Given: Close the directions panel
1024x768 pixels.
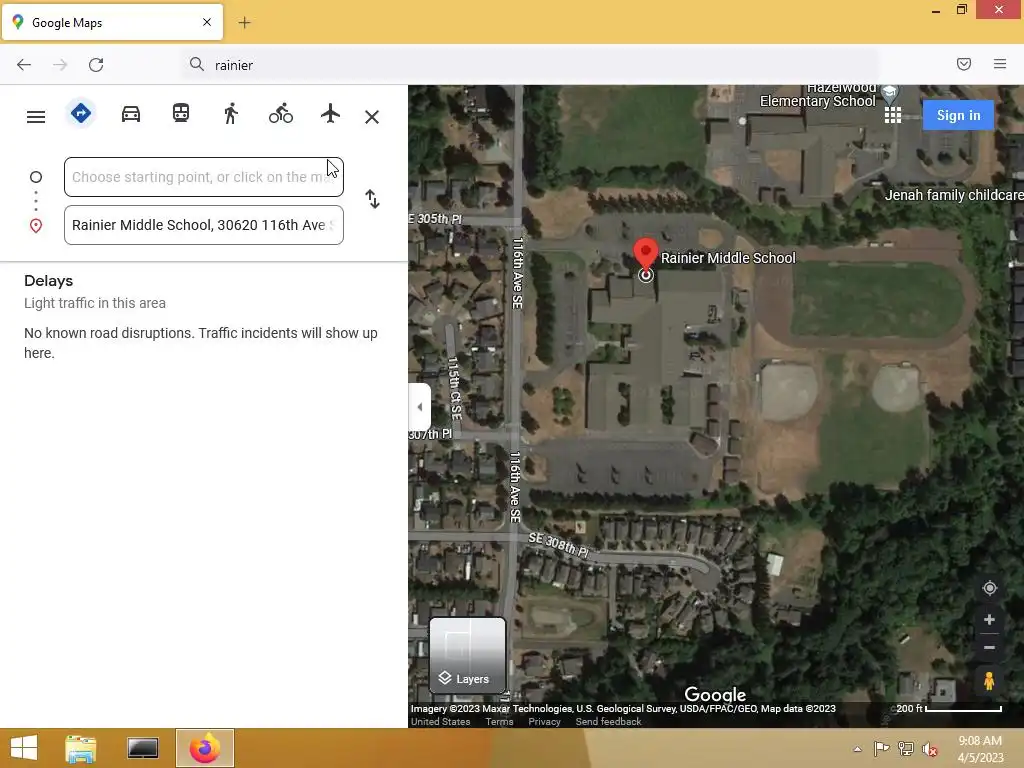Looking at the screenshot, I should 372,117.
